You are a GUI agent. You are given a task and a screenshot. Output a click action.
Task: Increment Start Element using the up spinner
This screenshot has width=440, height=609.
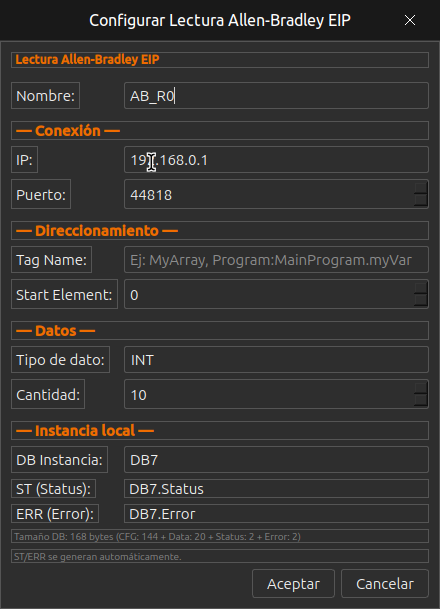[421, 288]
